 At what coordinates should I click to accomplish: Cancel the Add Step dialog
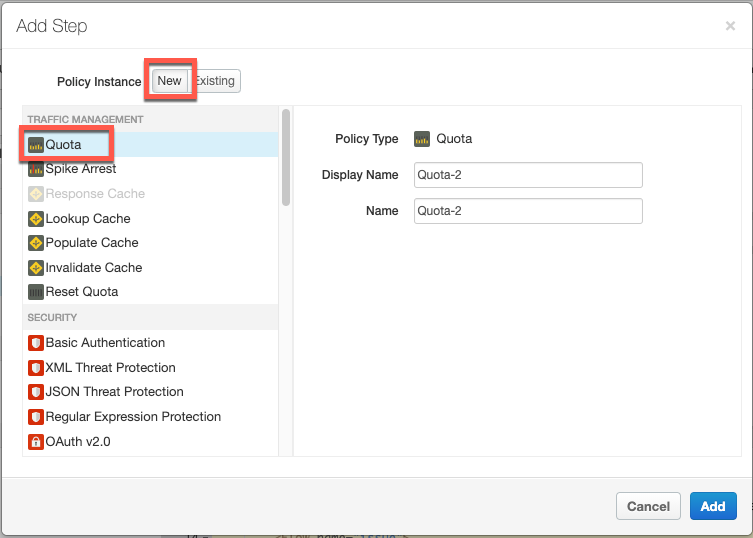(648, 506)
